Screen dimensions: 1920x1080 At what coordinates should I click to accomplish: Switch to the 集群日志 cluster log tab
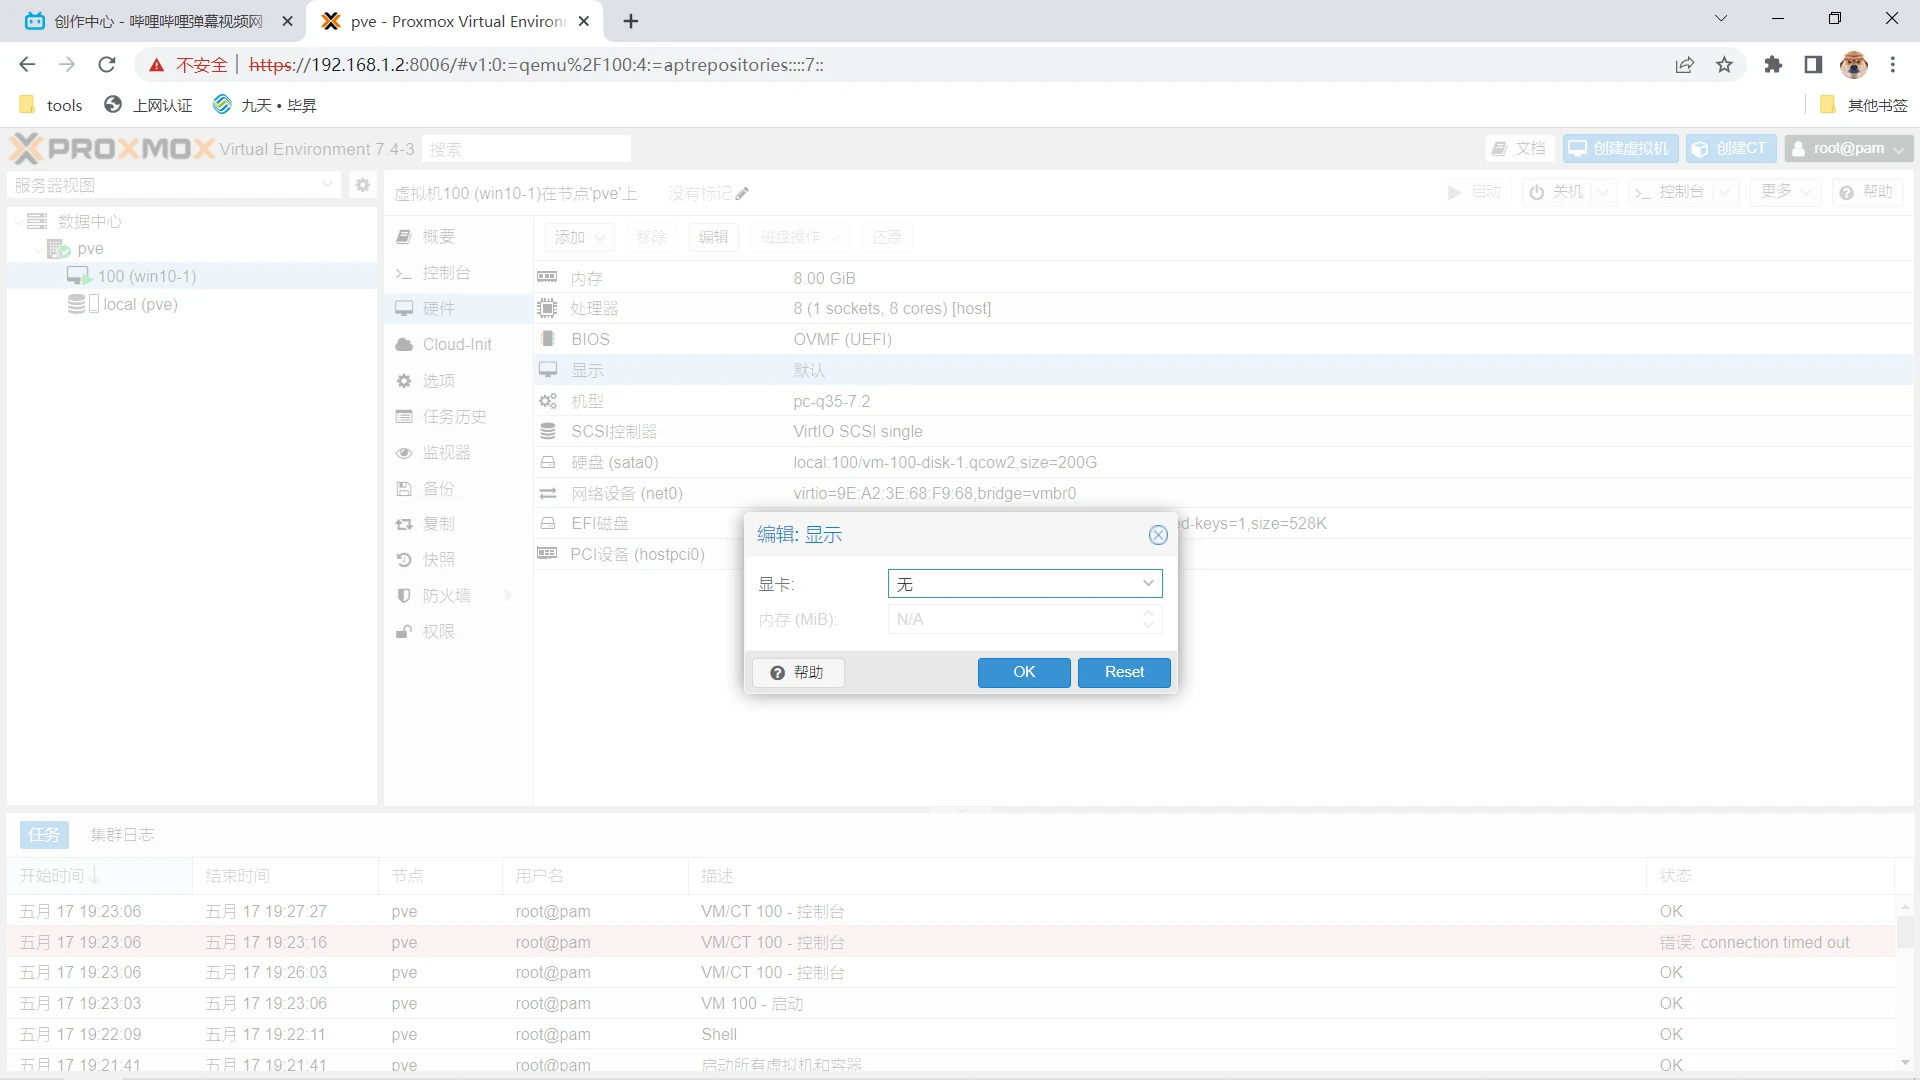[x=122, y=835]
